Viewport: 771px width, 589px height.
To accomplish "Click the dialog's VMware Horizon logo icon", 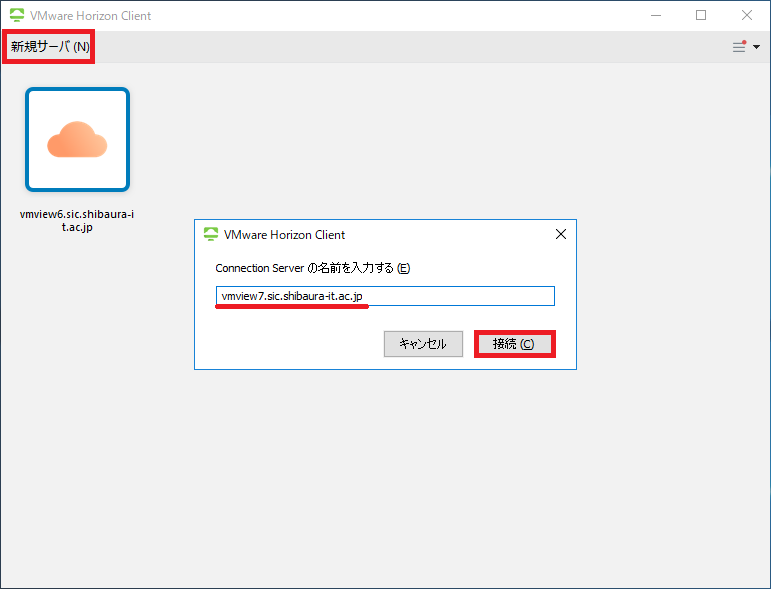I will tap(211, 235).
